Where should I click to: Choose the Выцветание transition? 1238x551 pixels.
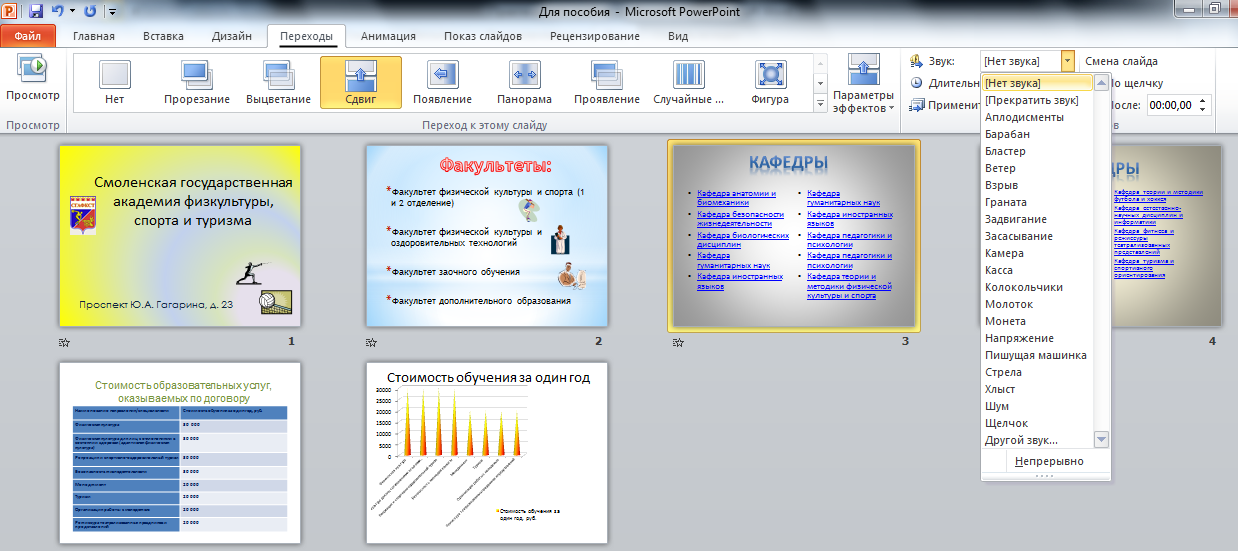pos(278,81)
